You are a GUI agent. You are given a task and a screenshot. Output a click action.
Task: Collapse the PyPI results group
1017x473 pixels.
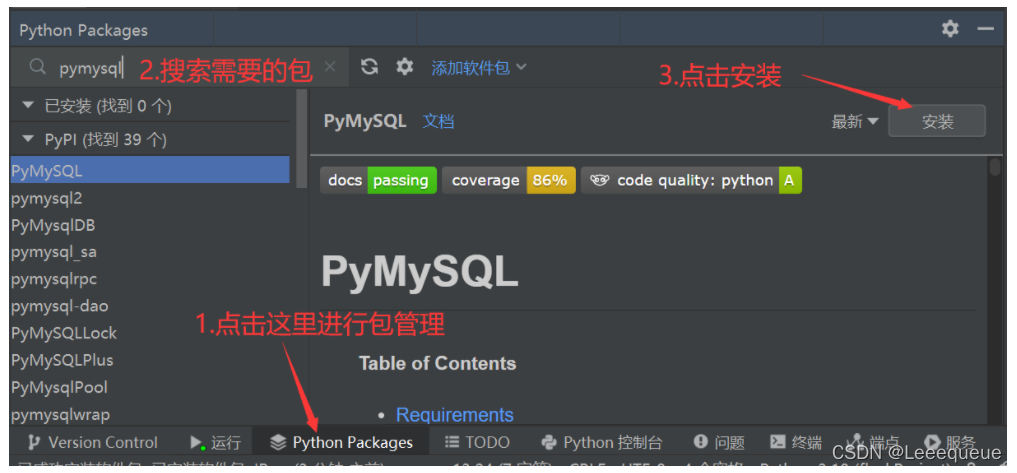(27, 139)
